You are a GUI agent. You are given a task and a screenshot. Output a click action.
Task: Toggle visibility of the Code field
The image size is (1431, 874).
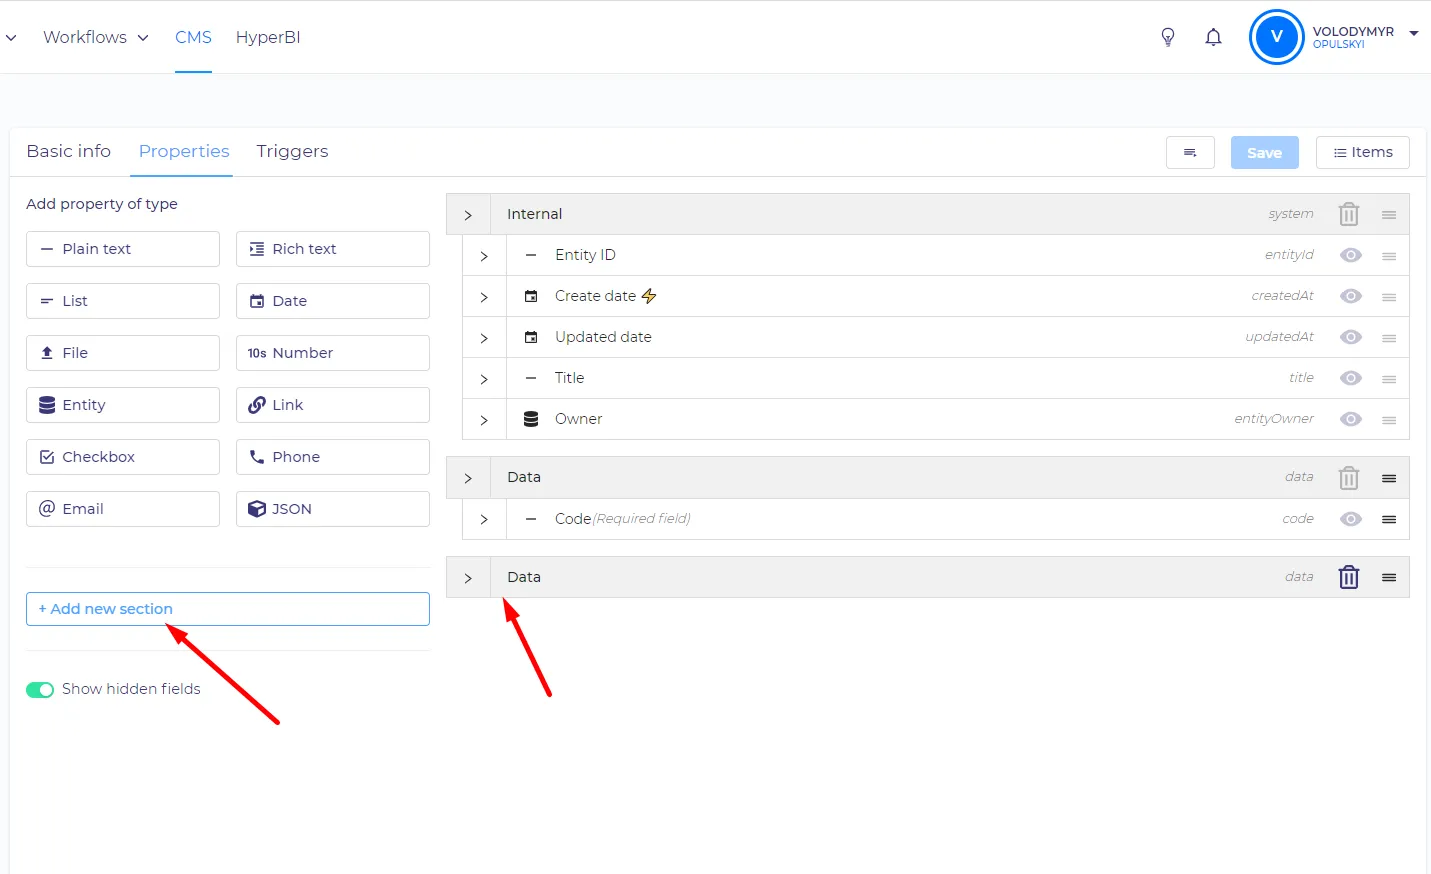point(1351,519)
